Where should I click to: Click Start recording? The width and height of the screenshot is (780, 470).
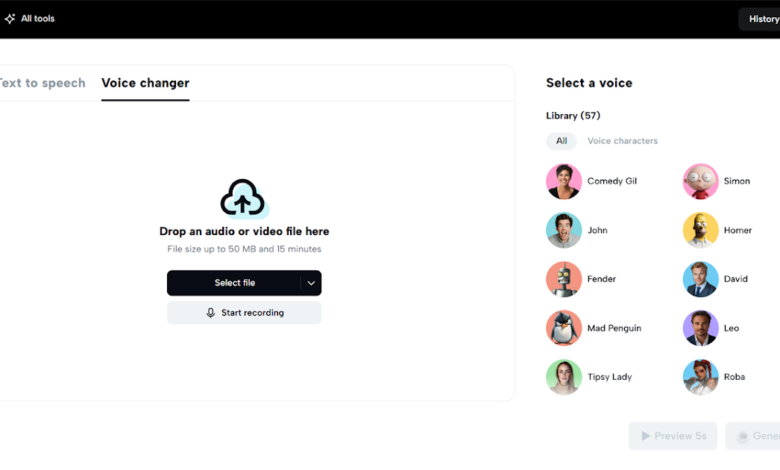tap(244, 313)
